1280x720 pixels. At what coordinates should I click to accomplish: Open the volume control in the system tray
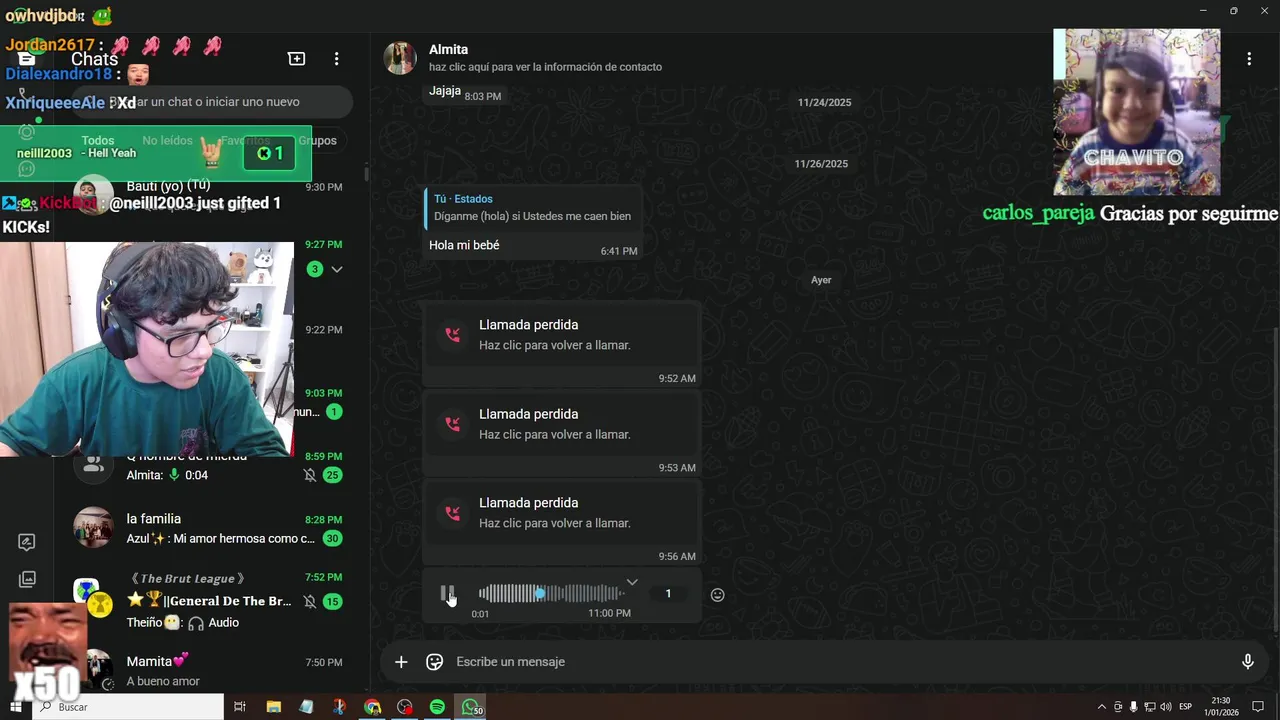click(x=1166, y=707)
